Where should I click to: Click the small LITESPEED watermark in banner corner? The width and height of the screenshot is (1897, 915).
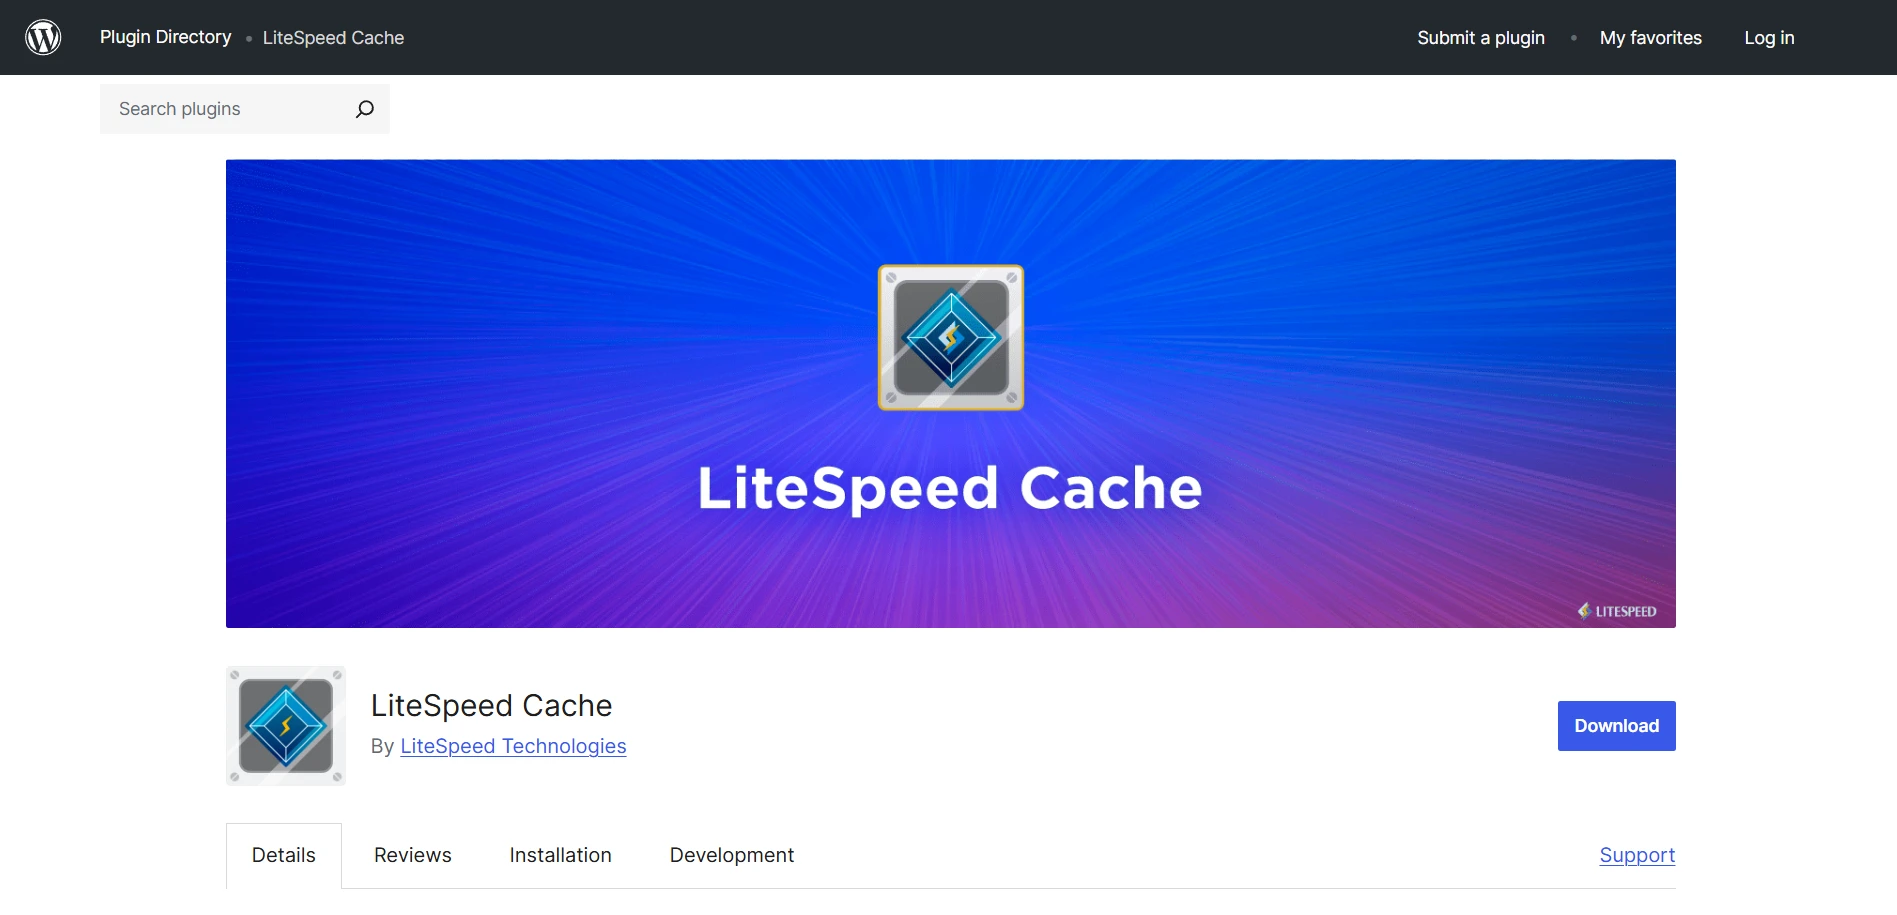point(1617,611)
